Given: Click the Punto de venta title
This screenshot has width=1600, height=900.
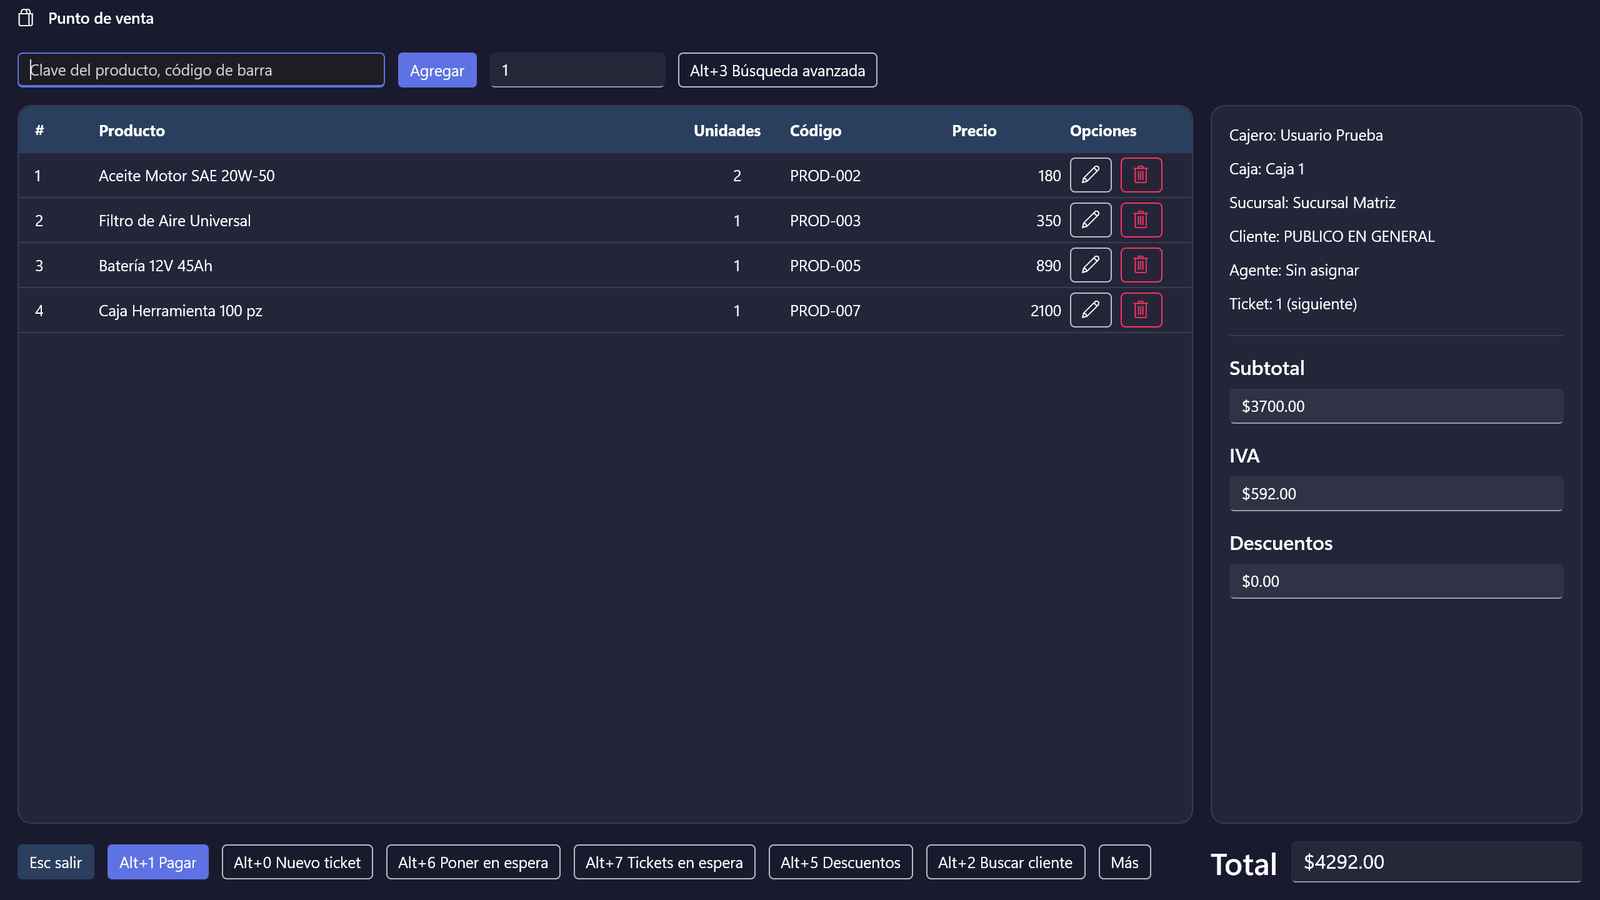Looking at the screenshot, I should point(101,18).
